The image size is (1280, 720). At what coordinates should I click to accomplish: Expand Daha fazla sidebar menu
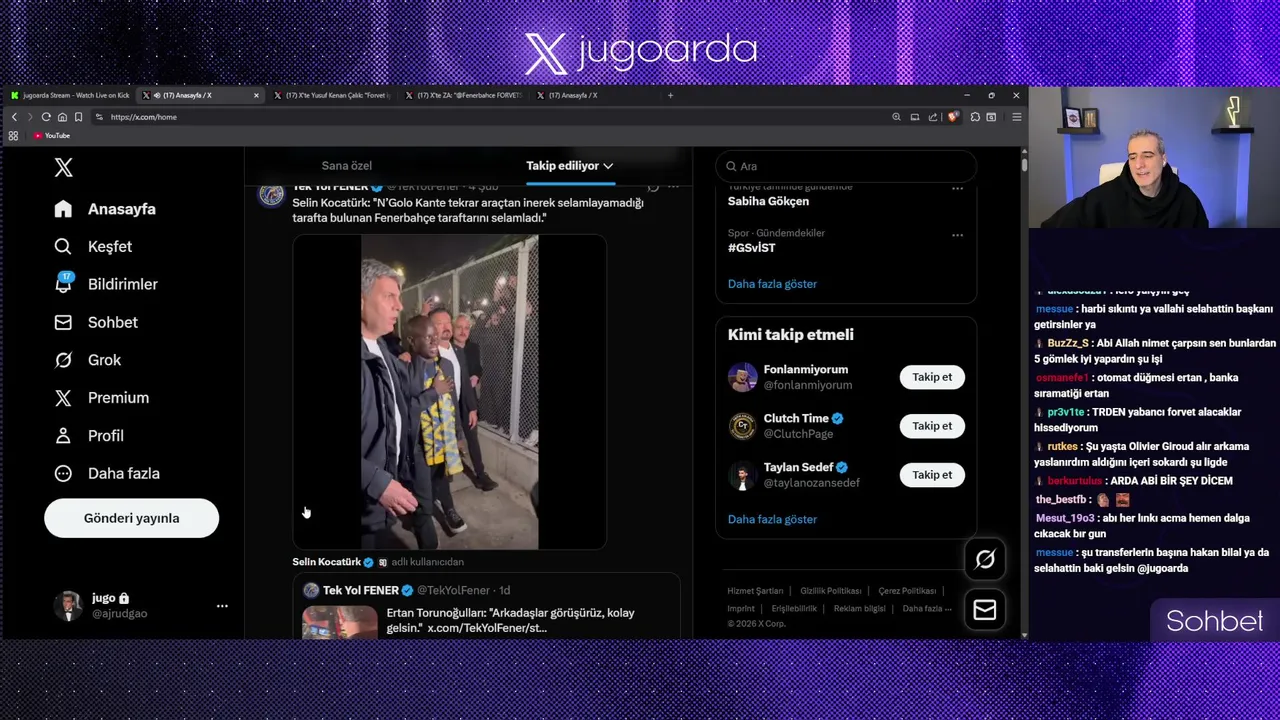pyautogui.click(x=107, y=474)
